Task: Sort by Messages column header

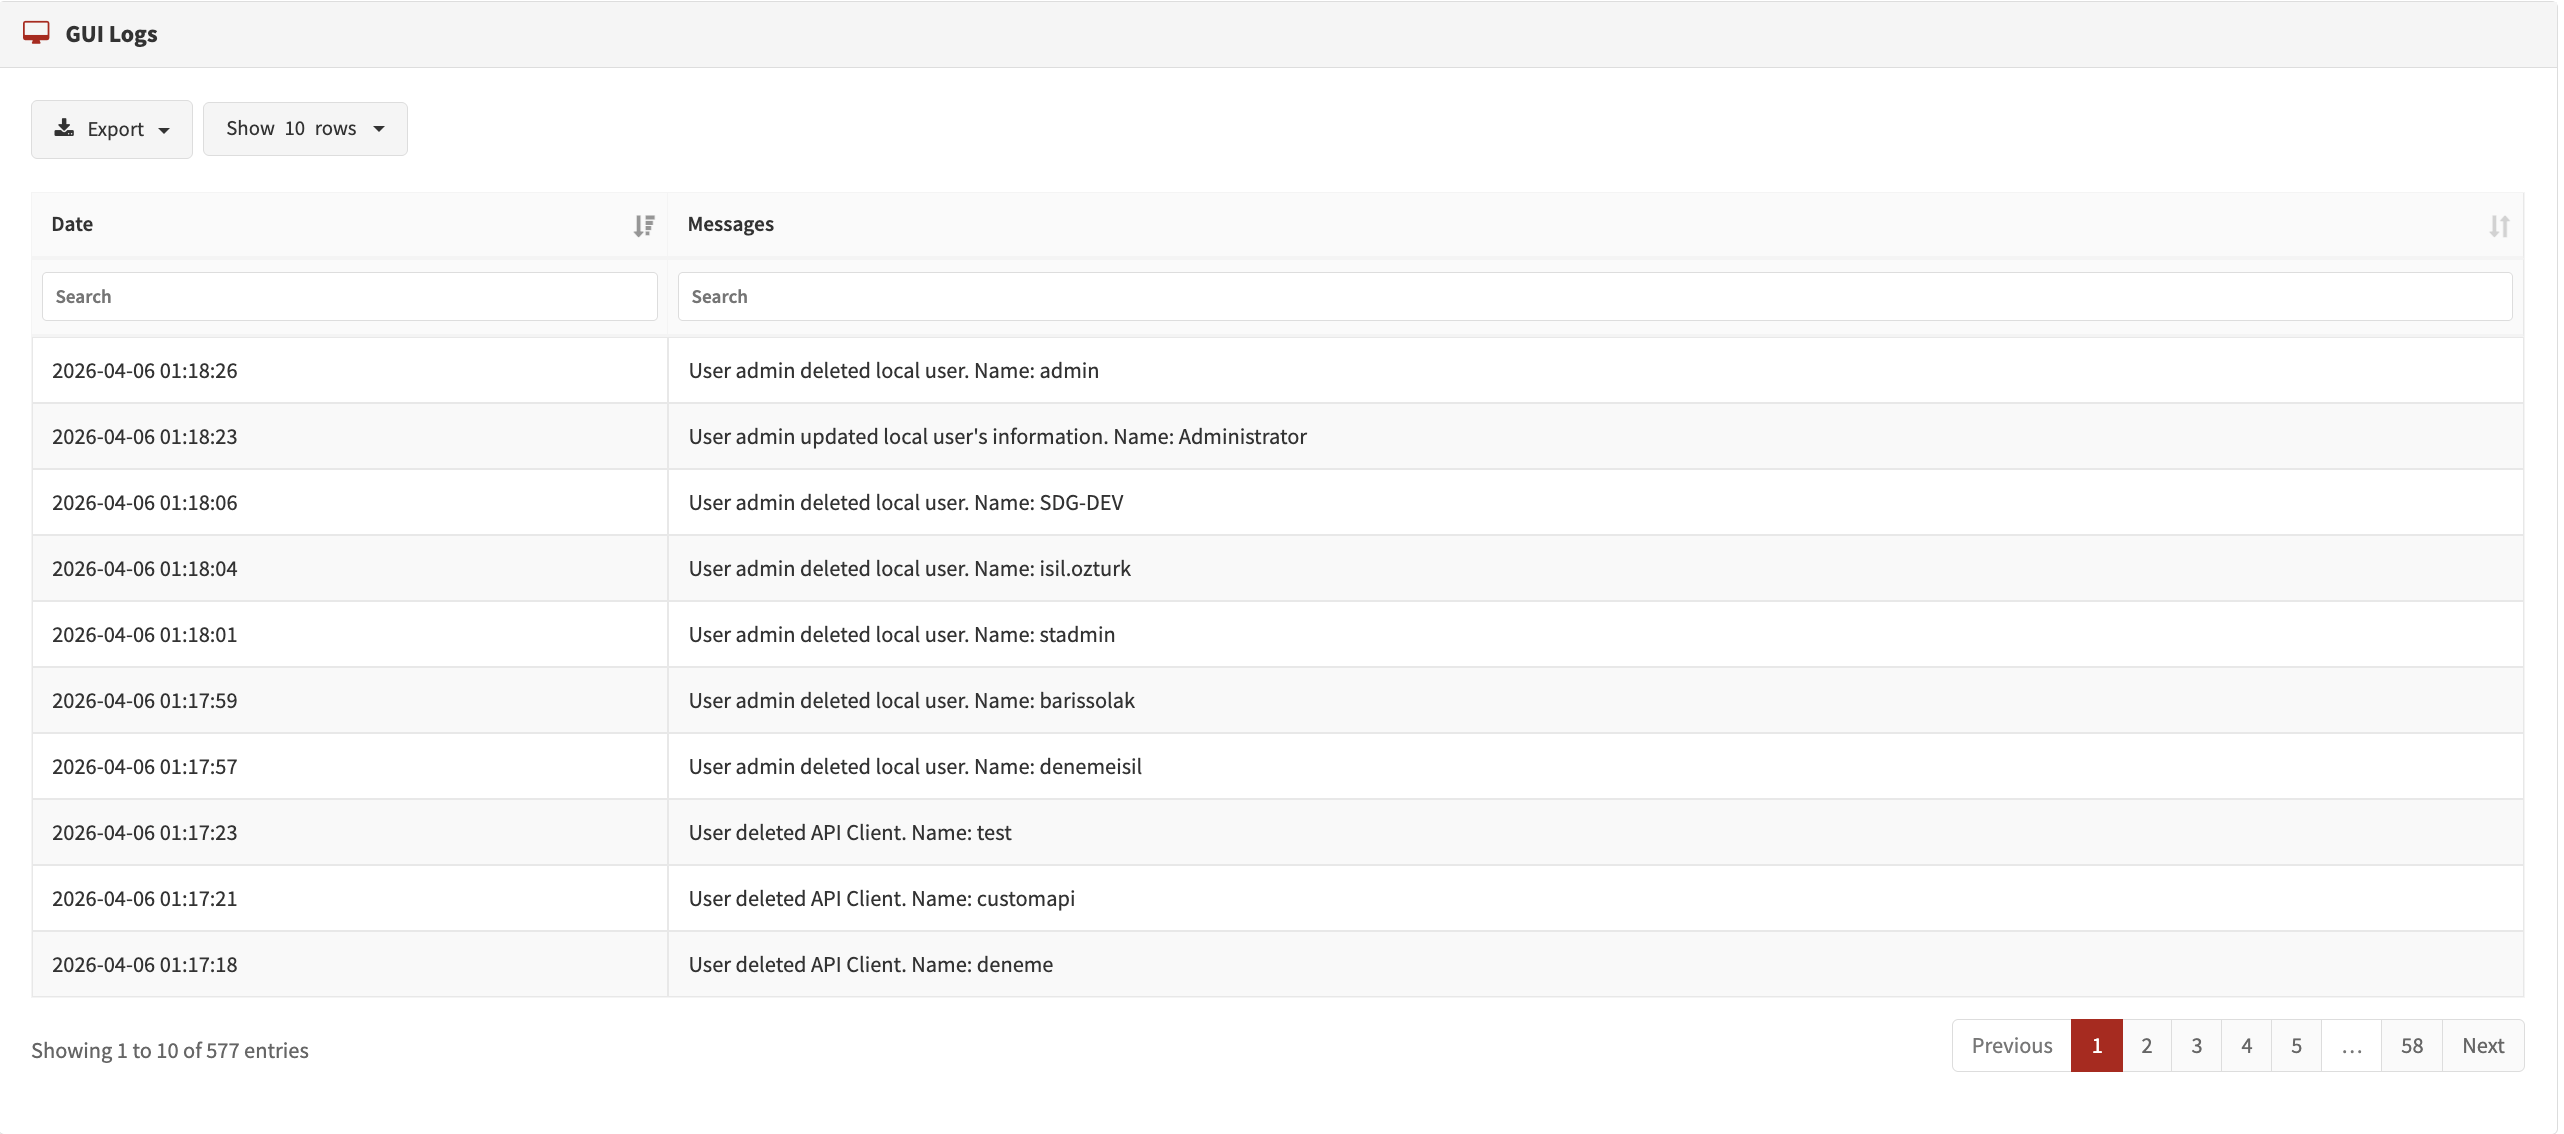Action: [x=731, y=225]
